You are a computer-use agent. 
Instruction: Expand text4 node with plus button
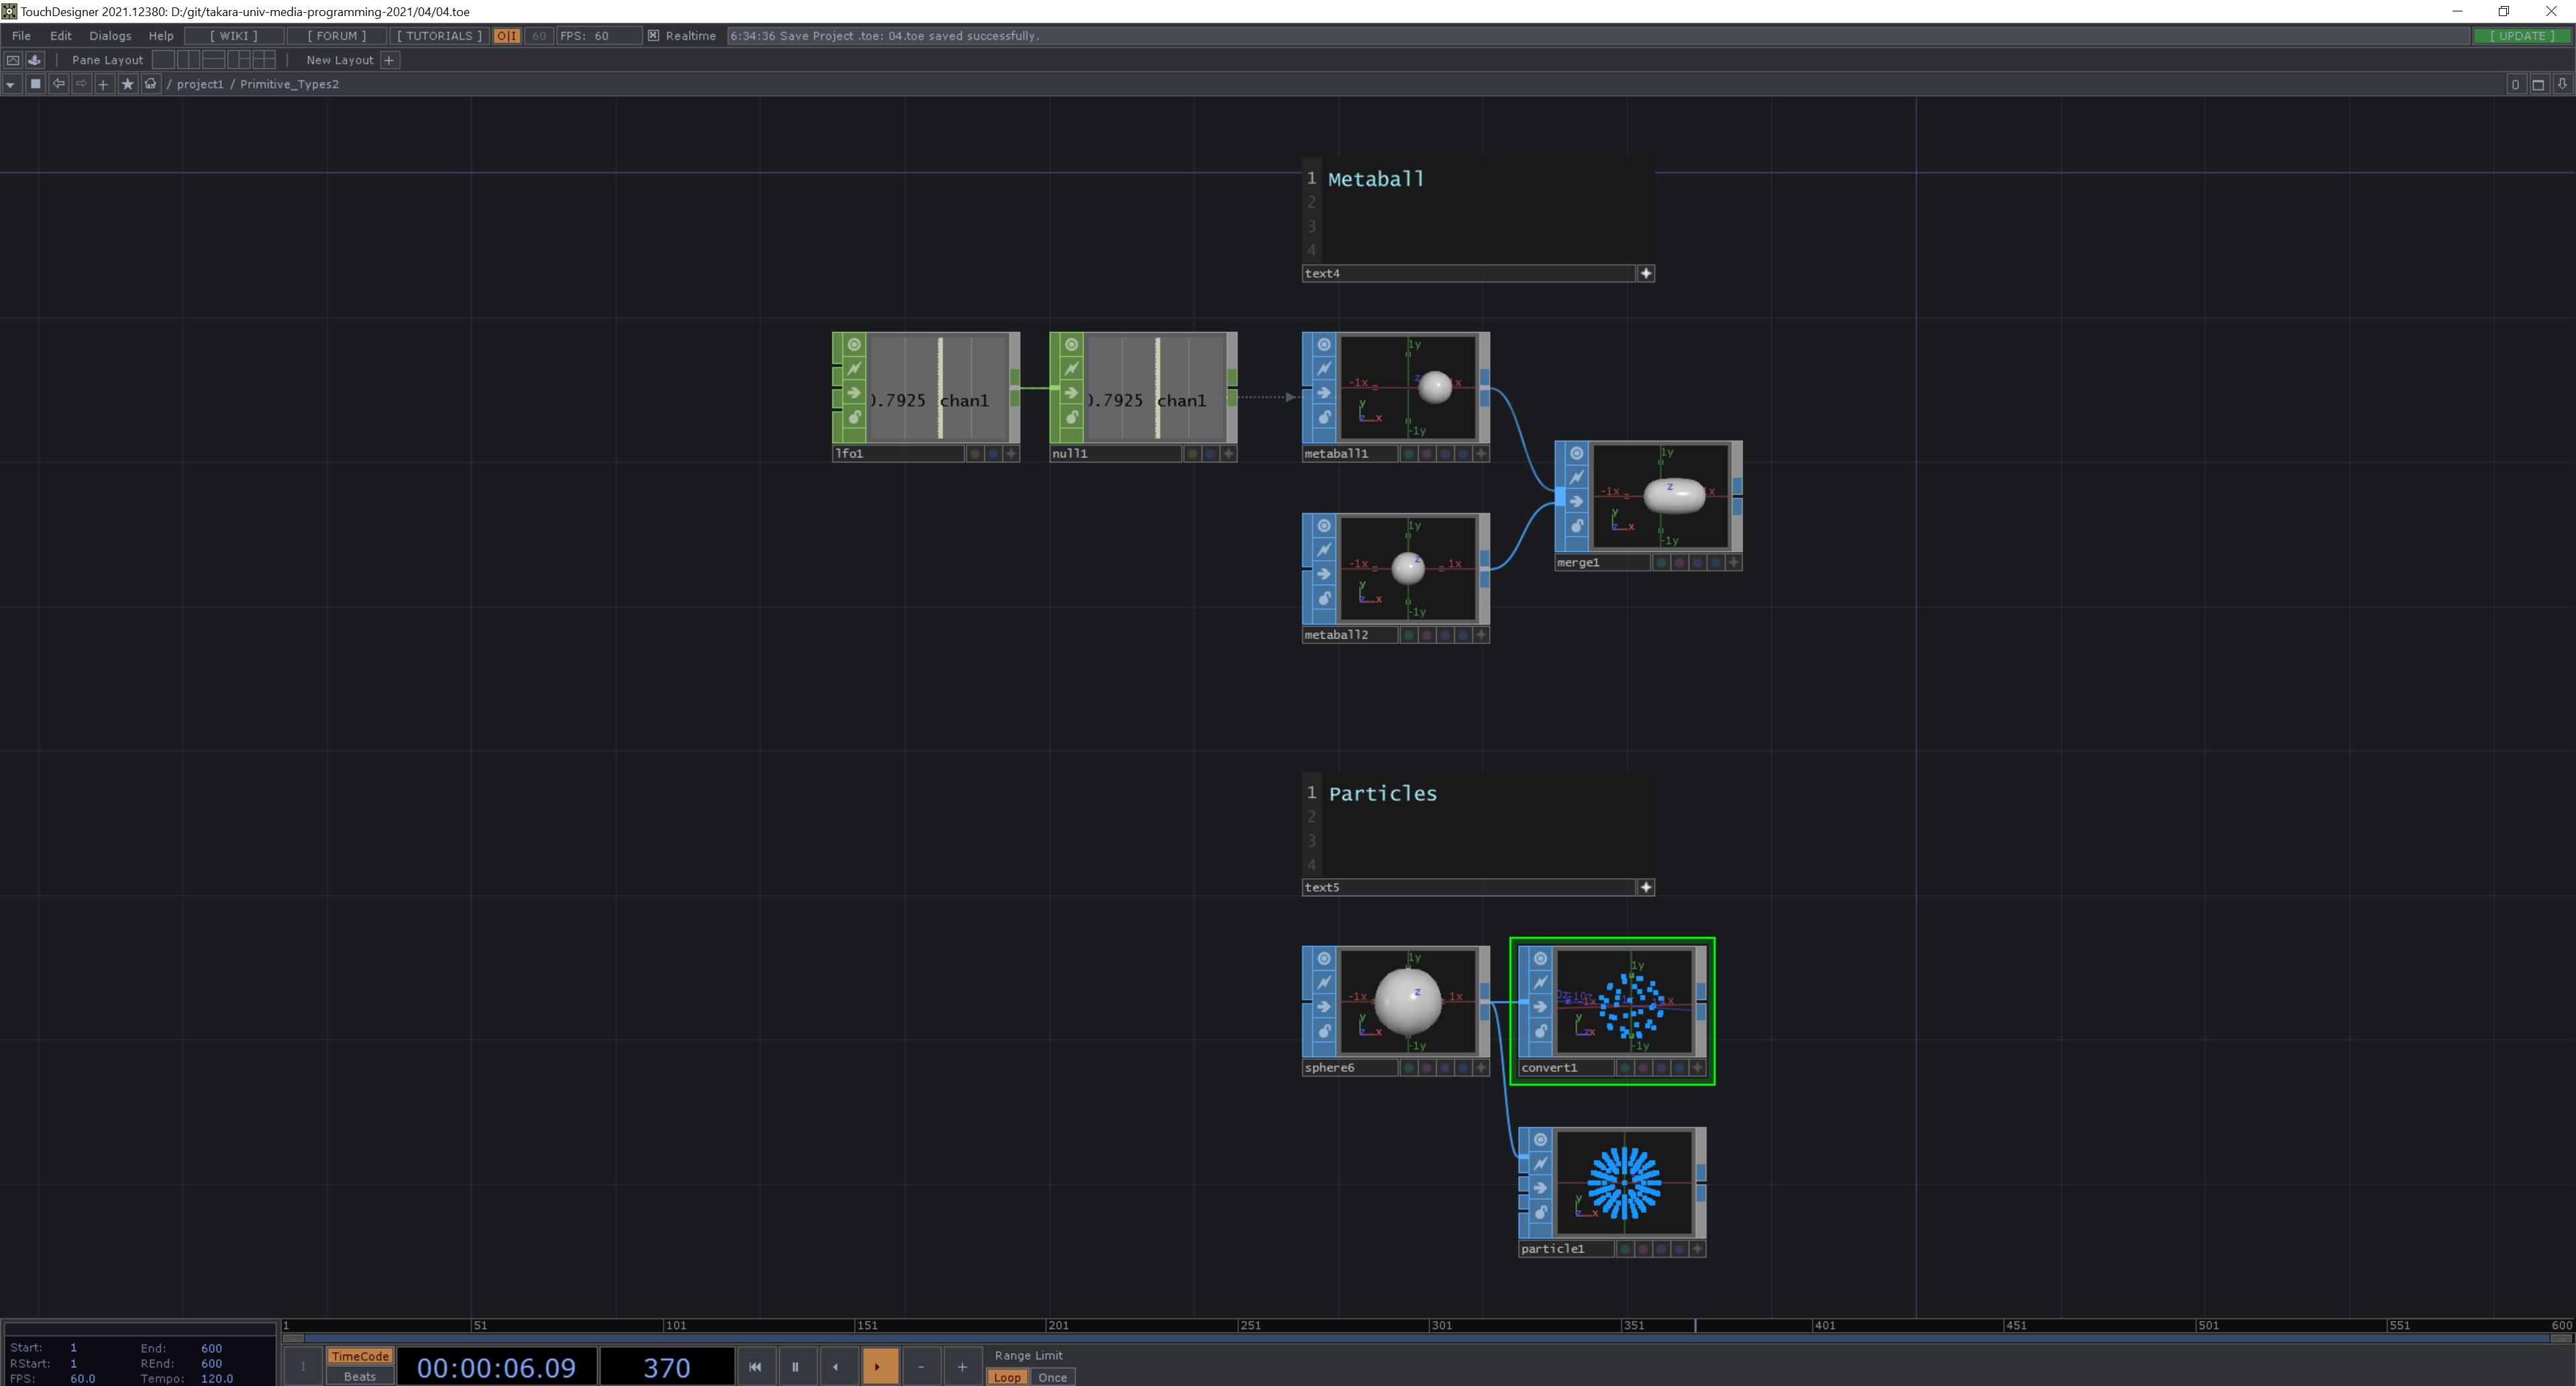(1646, 273)
